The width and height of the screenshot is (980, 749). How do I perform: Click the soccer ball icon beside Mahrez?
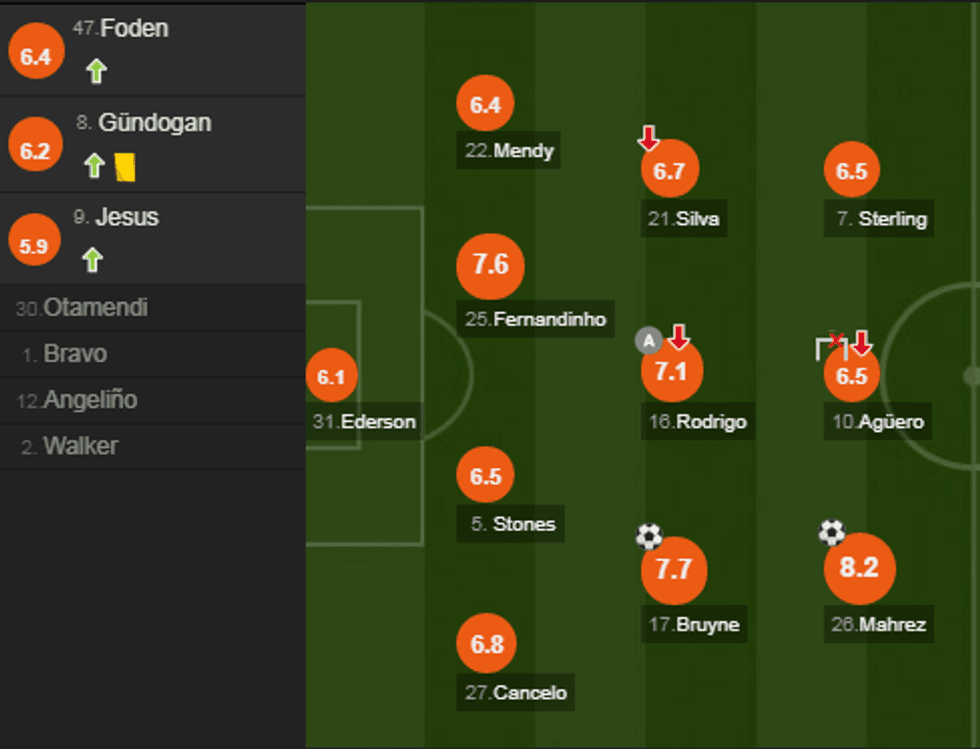click(832, 532)
